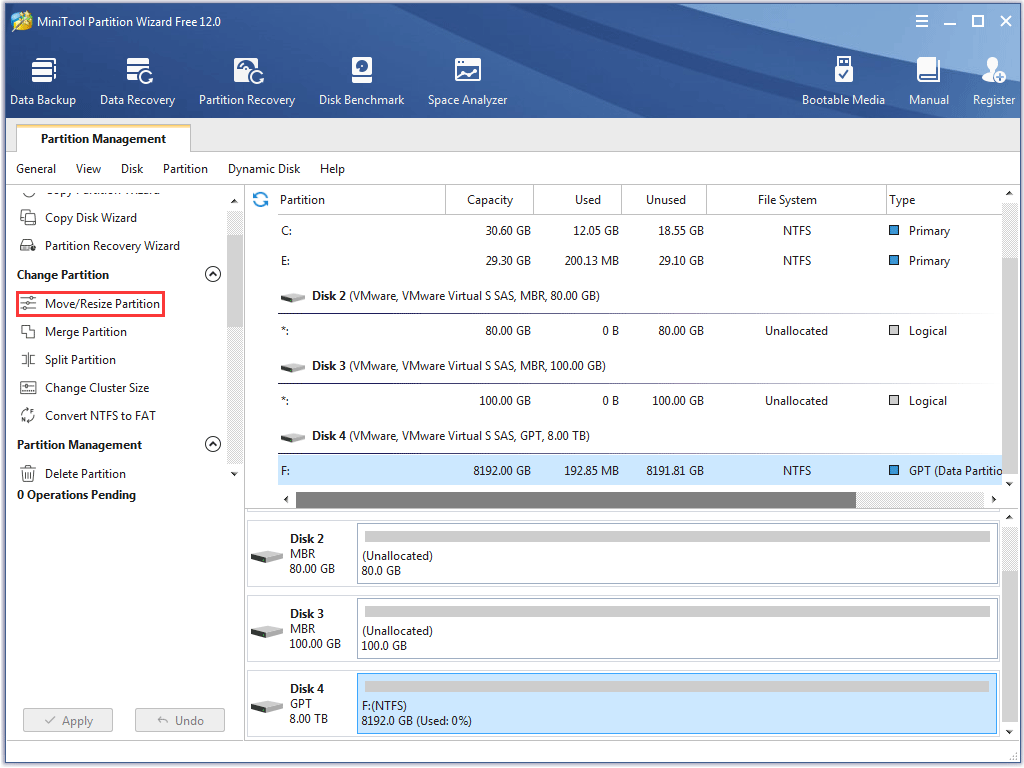Click Delete Partition trash icon

click(x=28, y=473)
